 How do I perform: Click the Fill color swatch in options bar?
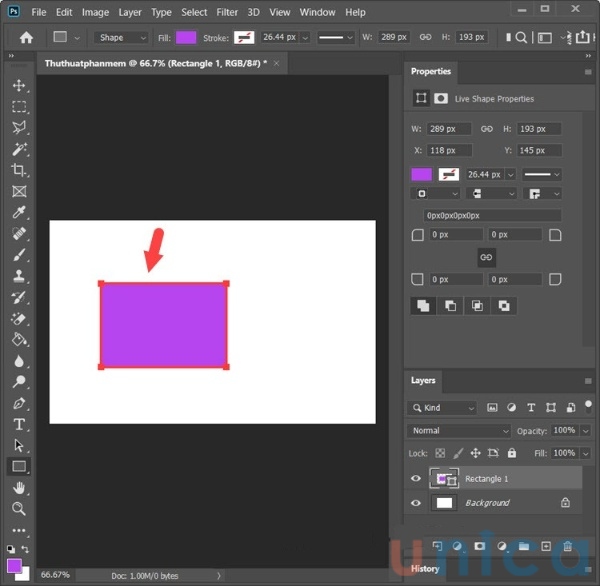186,38
